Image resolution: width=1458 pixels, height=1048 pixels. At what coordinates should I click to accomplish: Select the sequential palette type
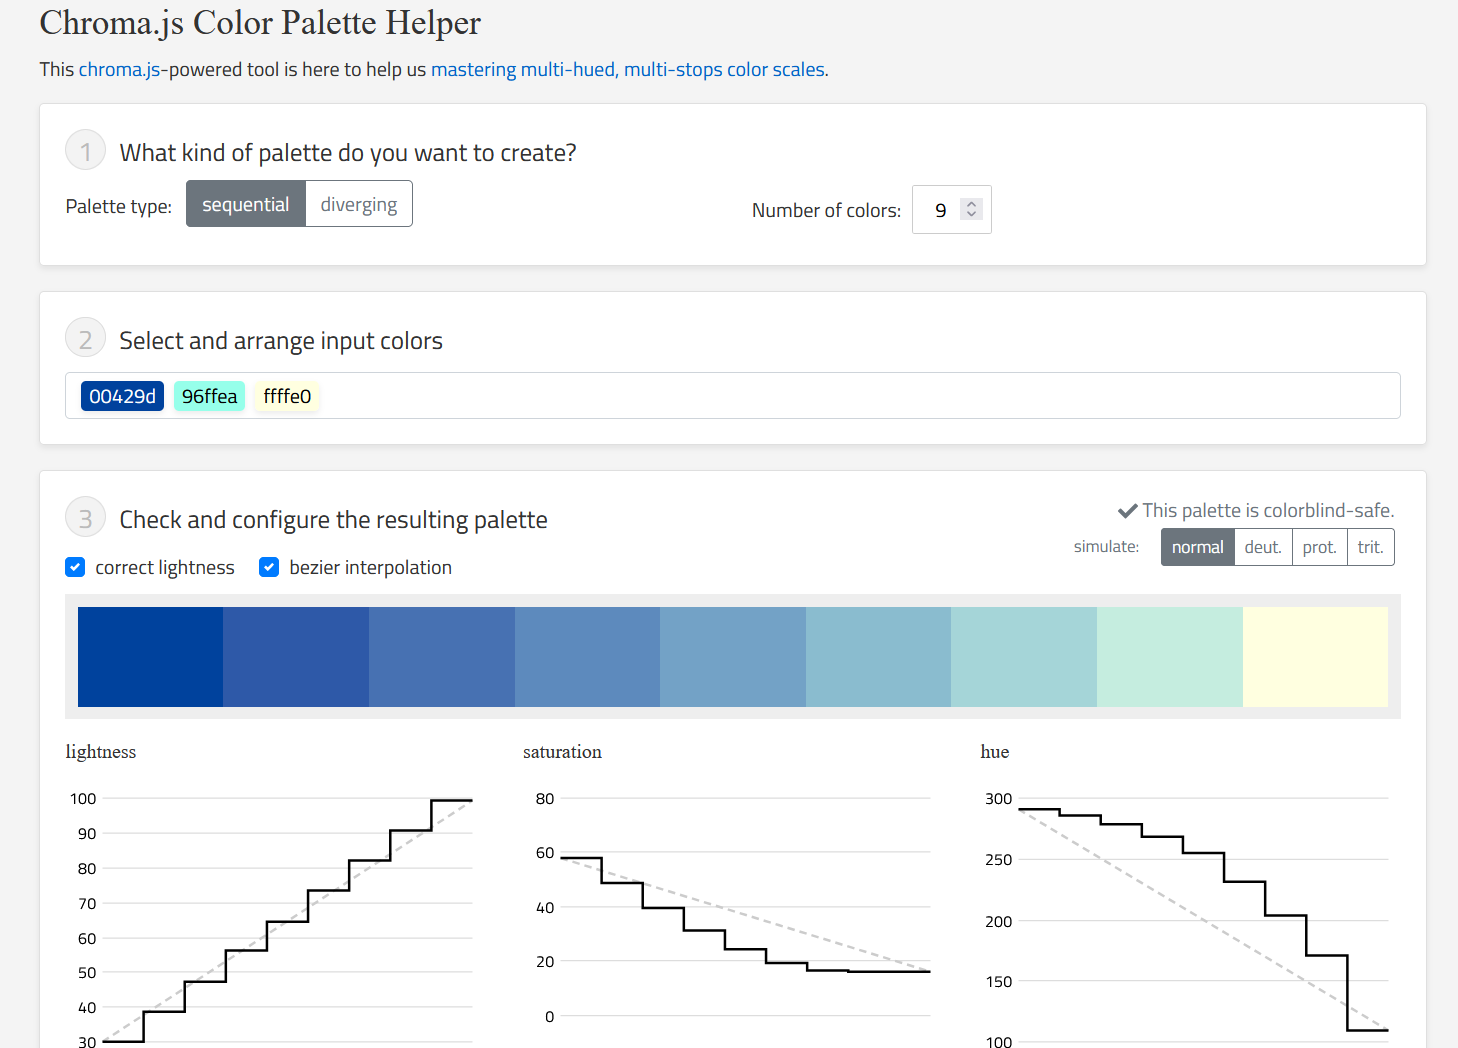pyautogui.click(x=245, y=204)
